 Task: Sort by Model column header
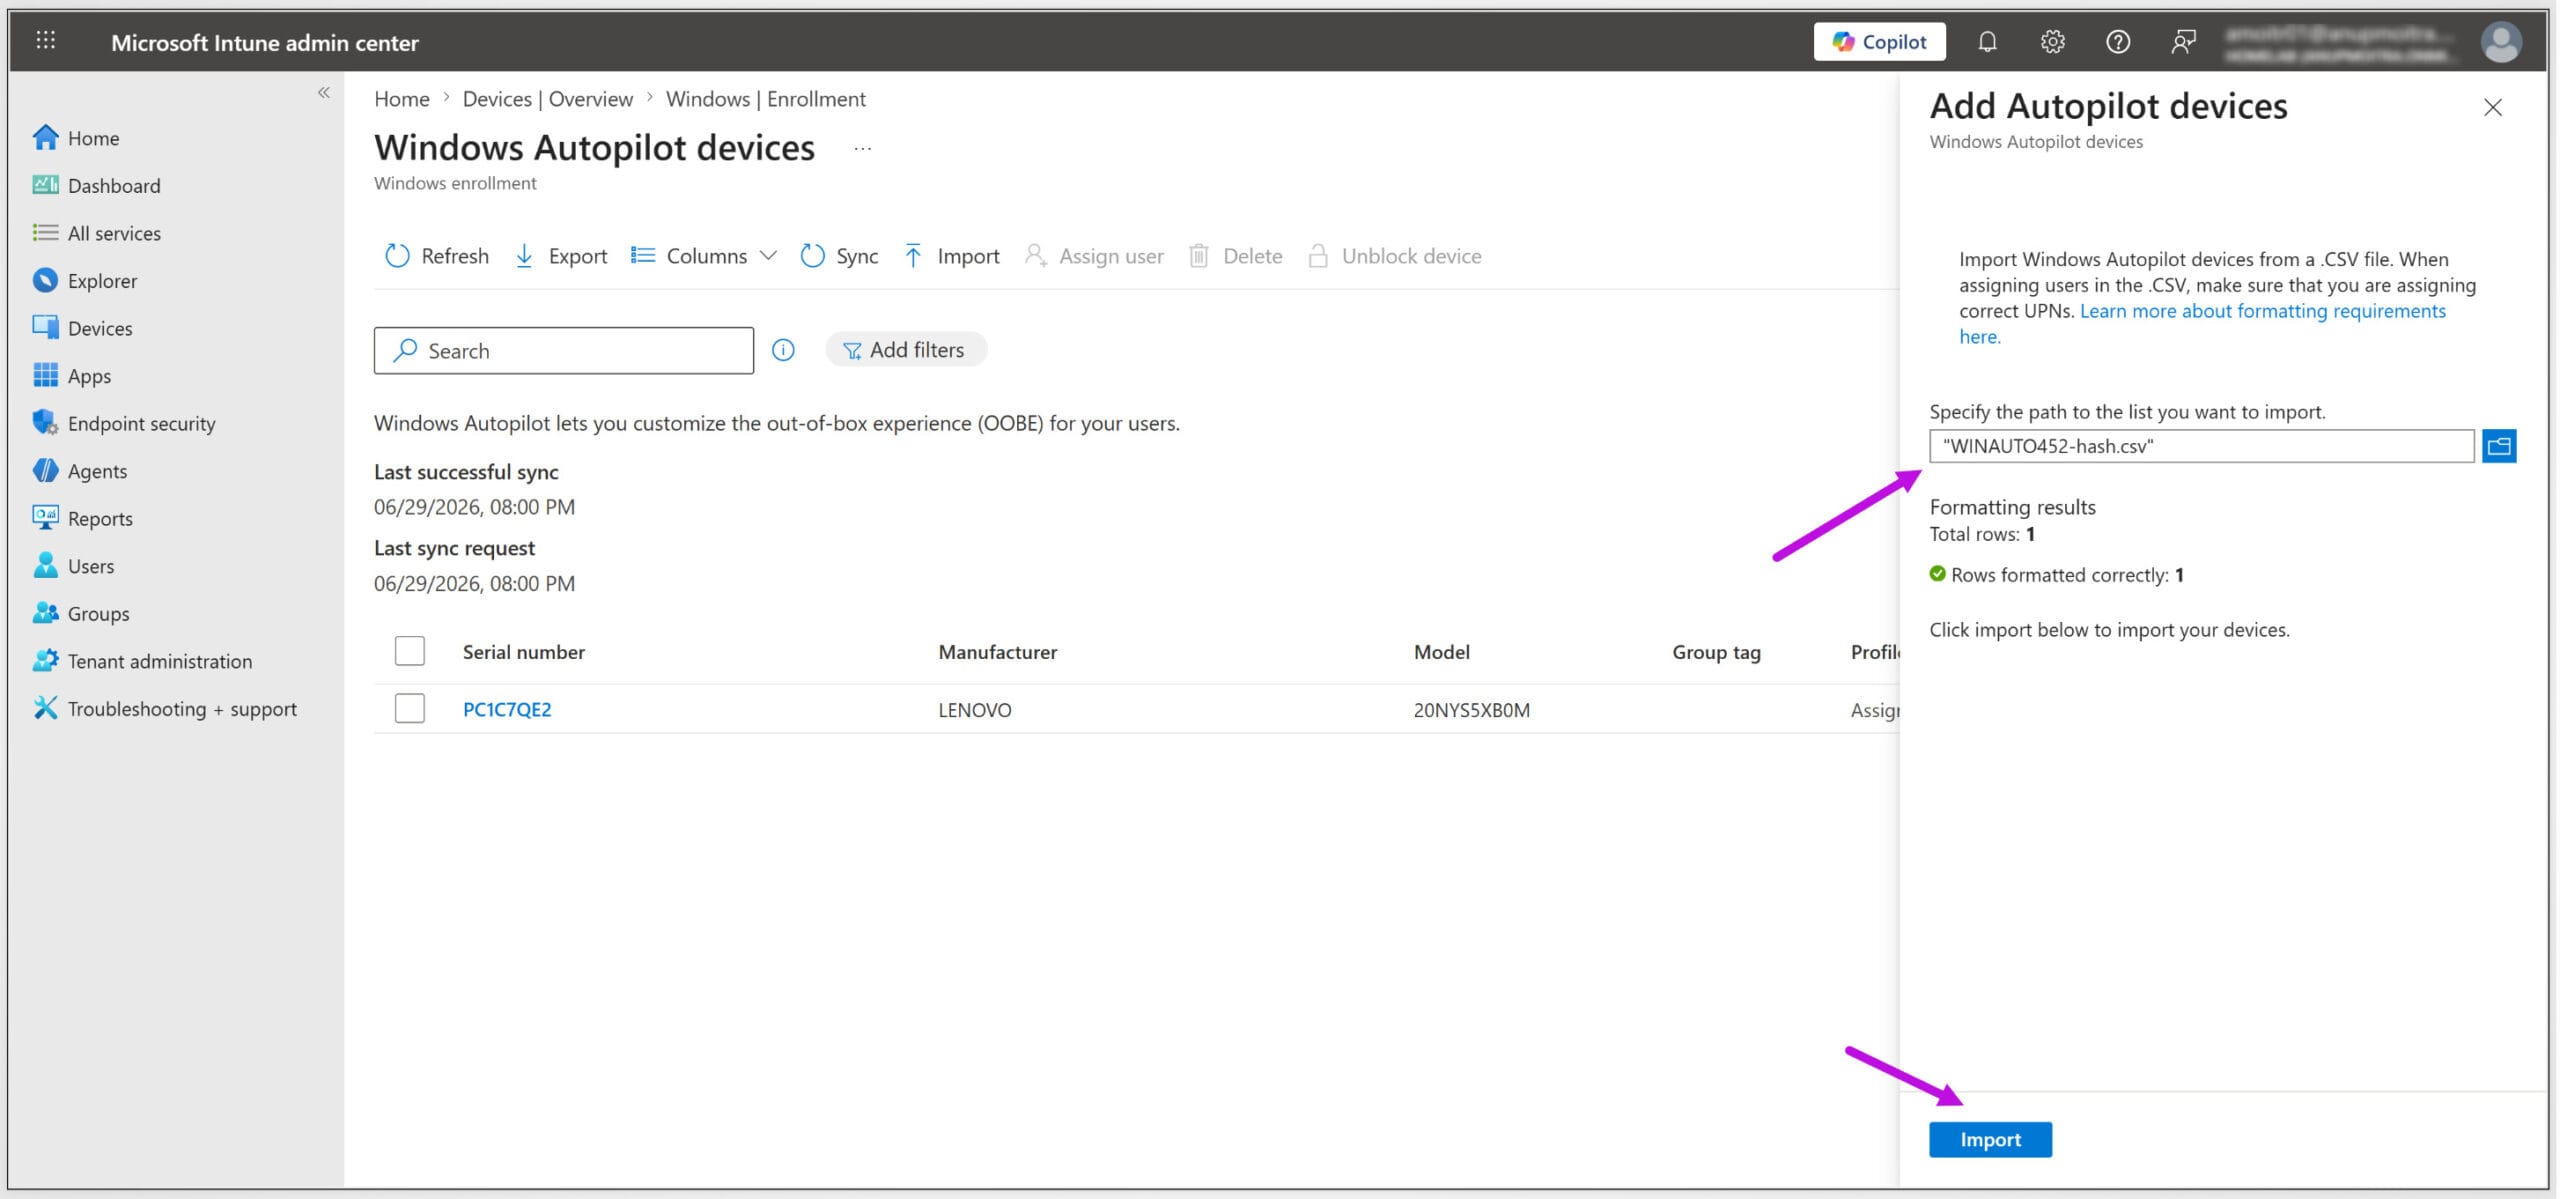[x=1441, y=652]
